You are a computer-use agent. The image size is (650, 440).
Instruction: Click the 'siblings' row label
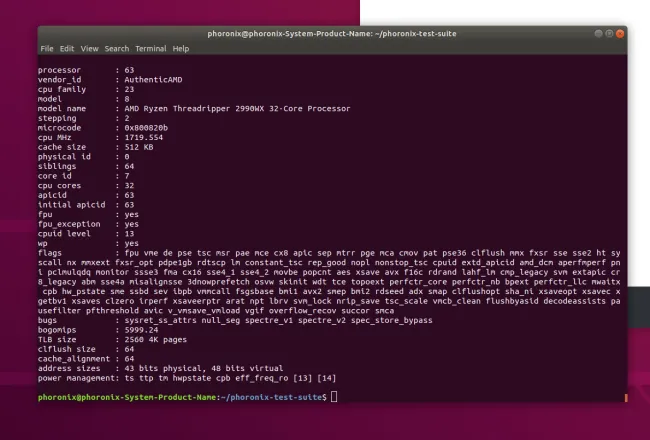click(x=57, y=166)
